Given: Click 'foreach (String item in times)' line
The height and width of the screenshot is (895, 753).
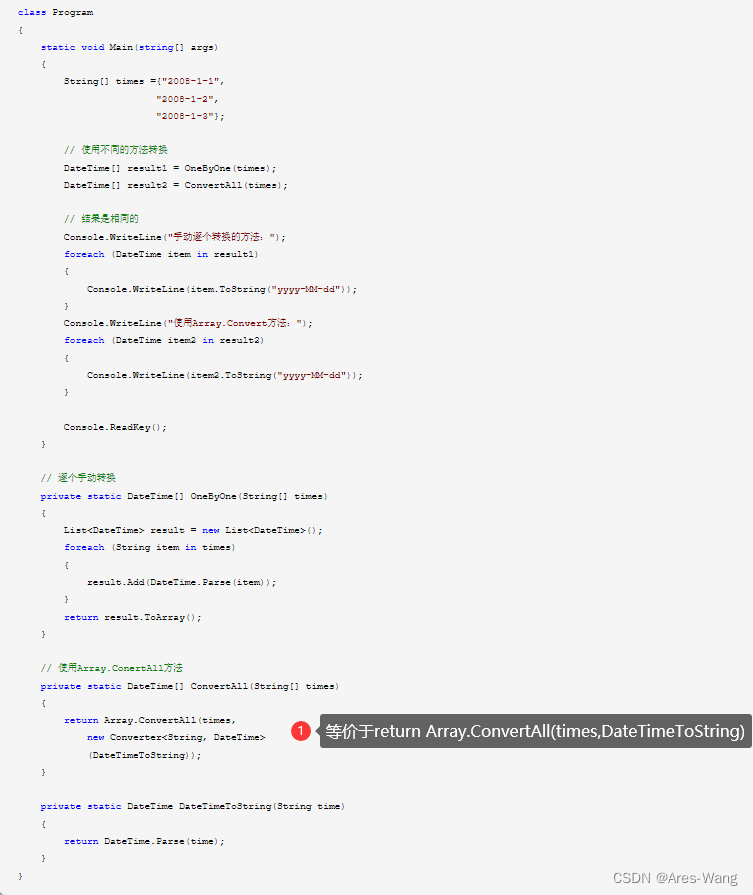Looking at the screenshot, I should pos(150,548).
